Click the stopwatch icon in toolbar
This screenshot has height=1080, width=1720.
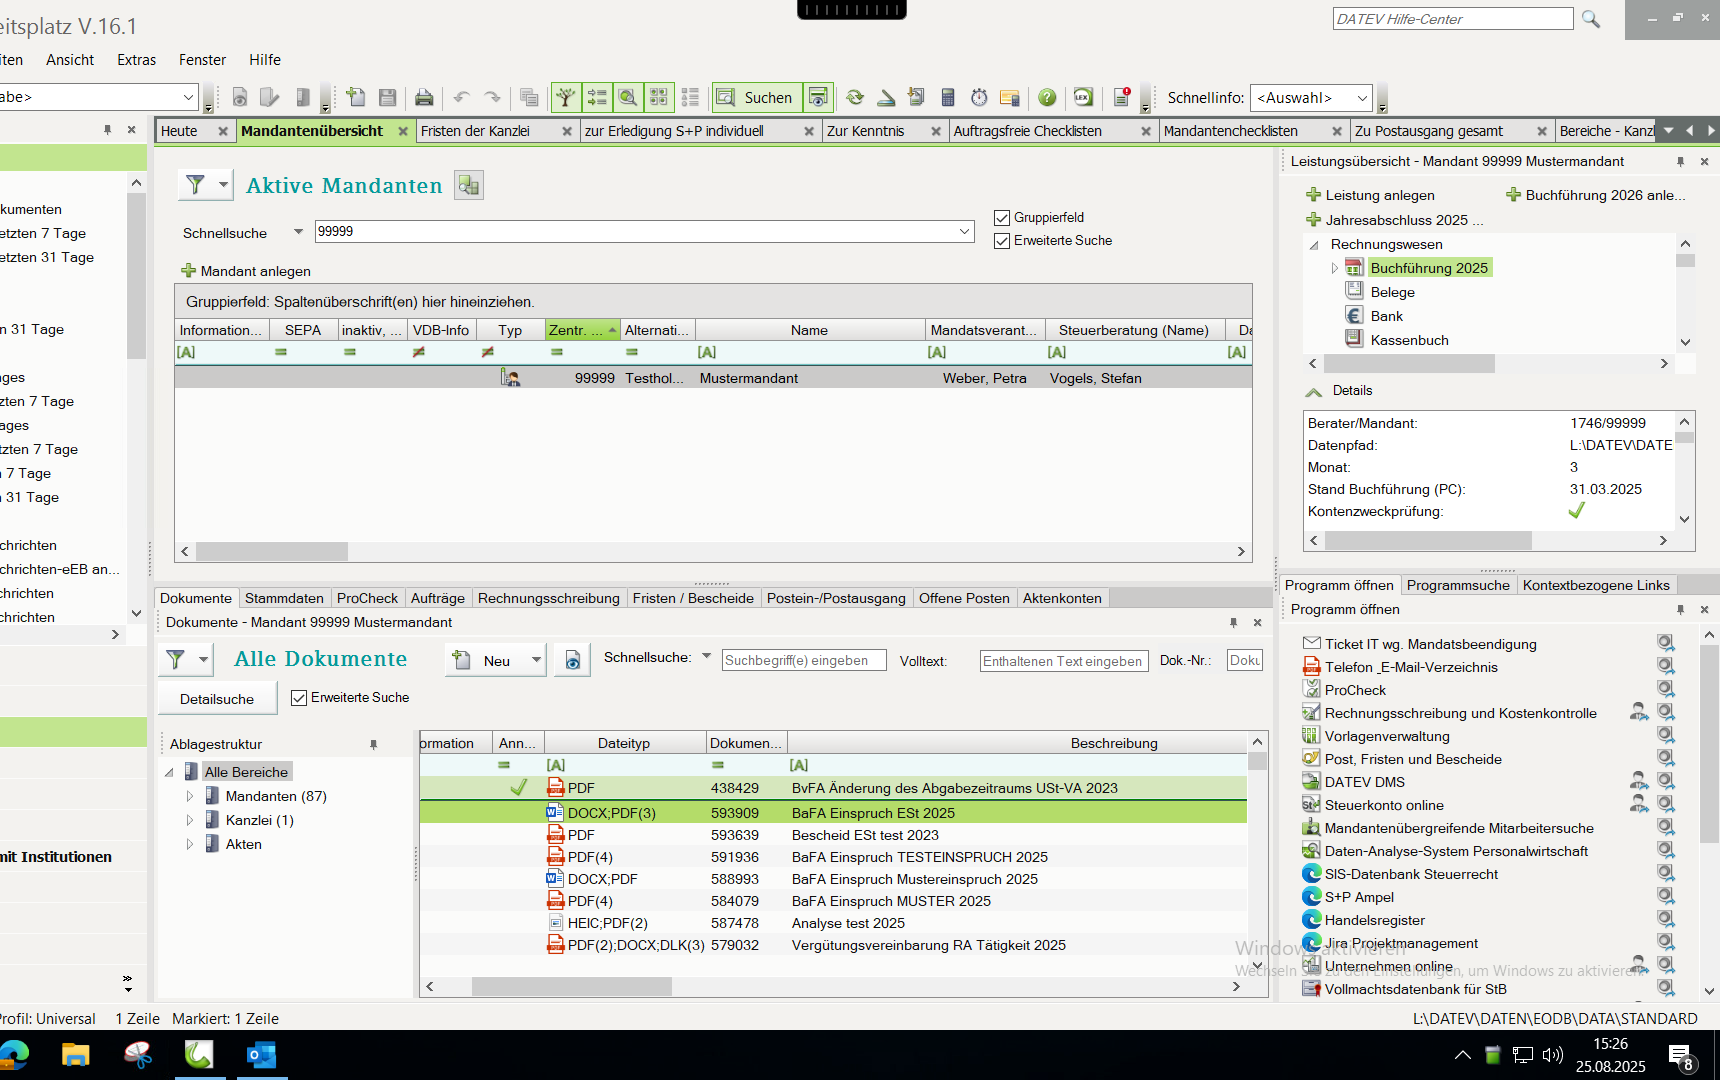pyautogui.click(x=979, y=97)
